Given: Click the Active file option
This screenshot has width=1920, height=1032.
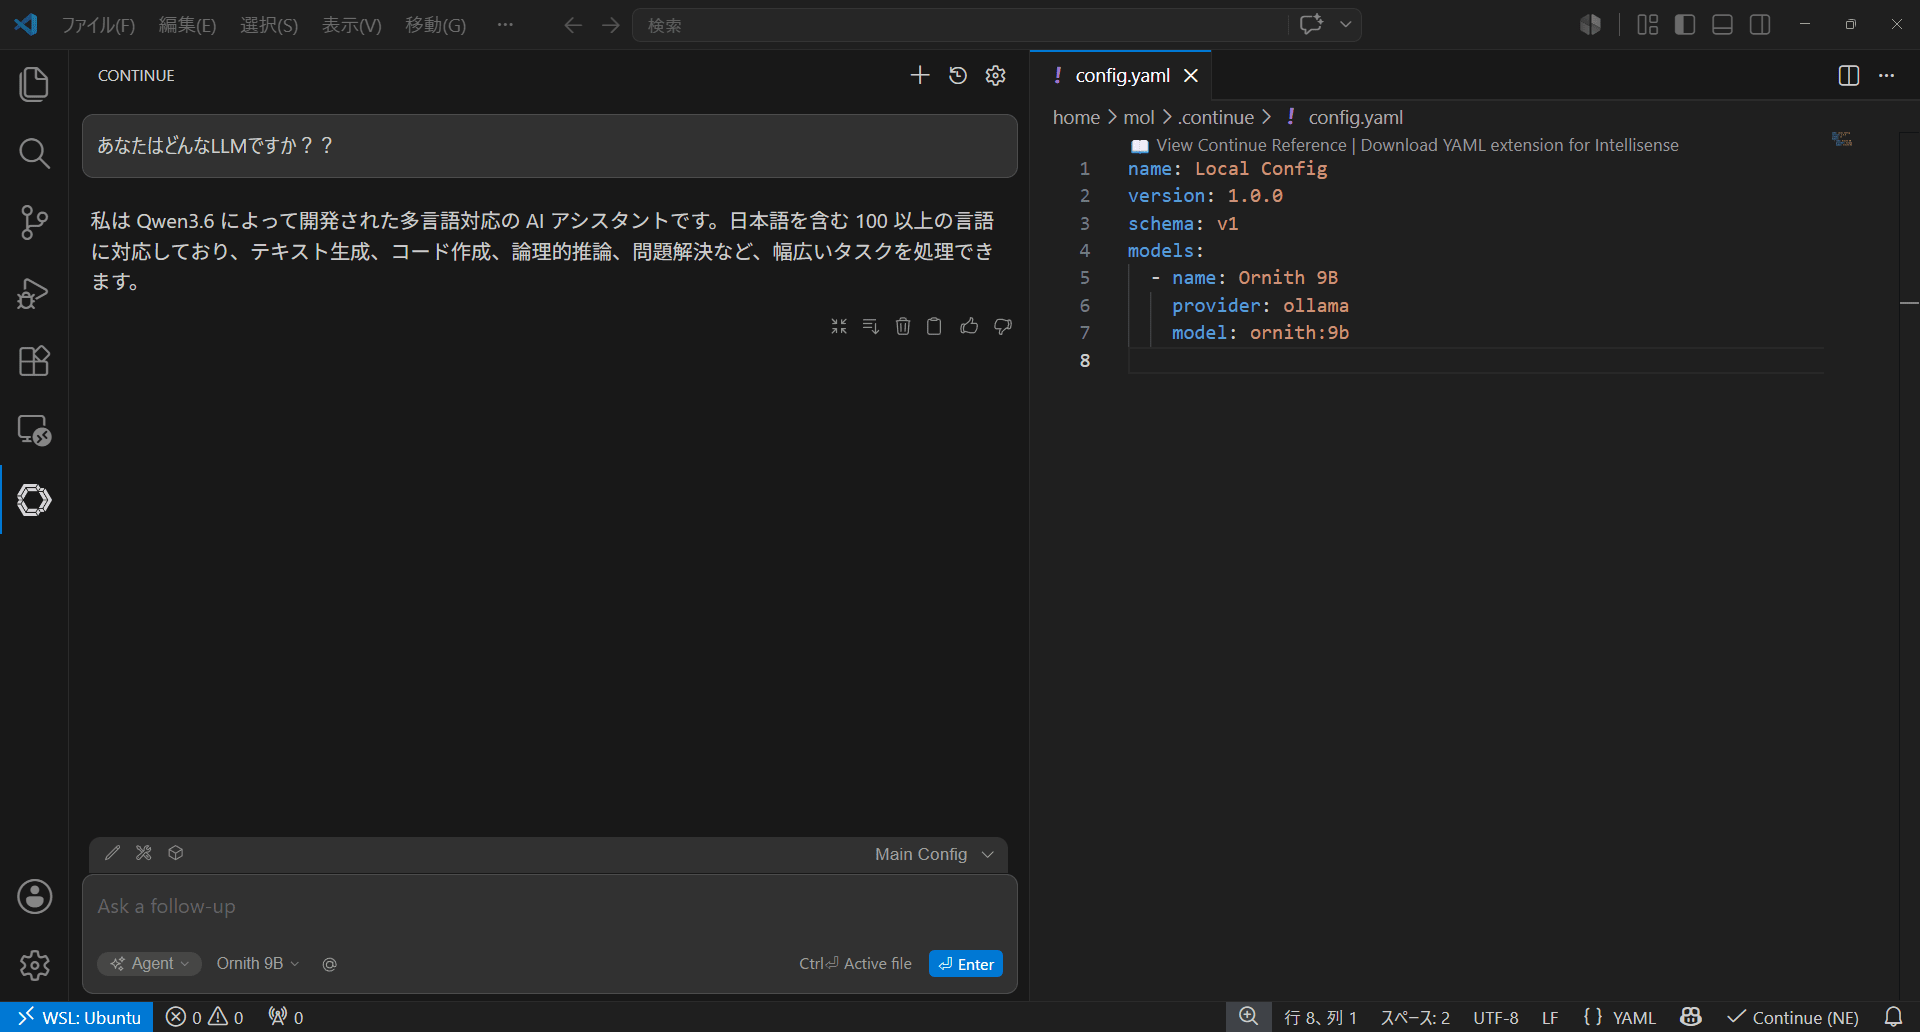Looking at the screenshot, I should pos(856,964).
